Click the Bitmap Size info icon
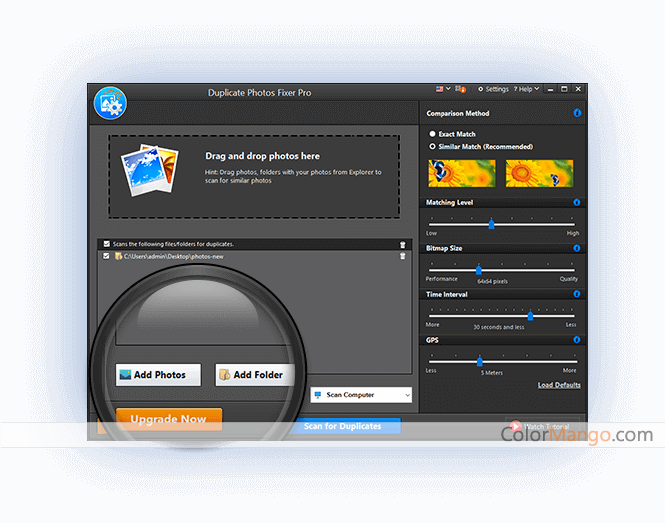 click(577, 248)
